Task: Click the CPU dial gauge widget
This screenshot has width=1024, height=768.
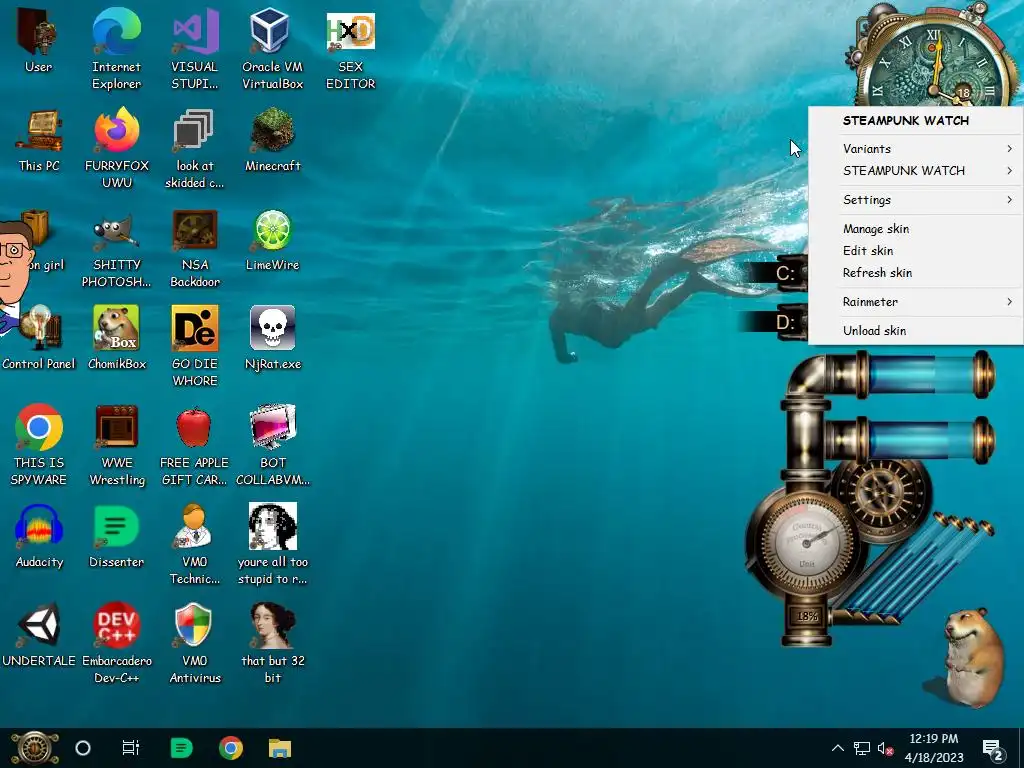Action: click(x=806, y=541)
